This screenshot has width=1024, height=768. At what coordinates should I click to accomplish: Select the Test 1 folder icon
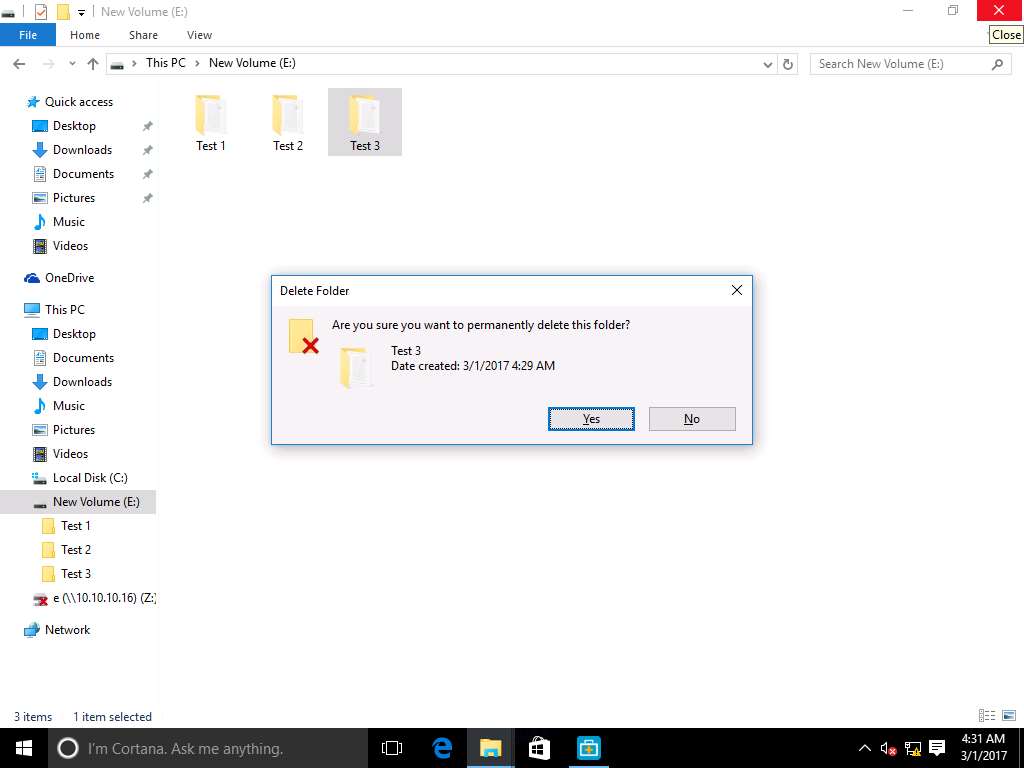pyautogui.click(x=211, y=123)
